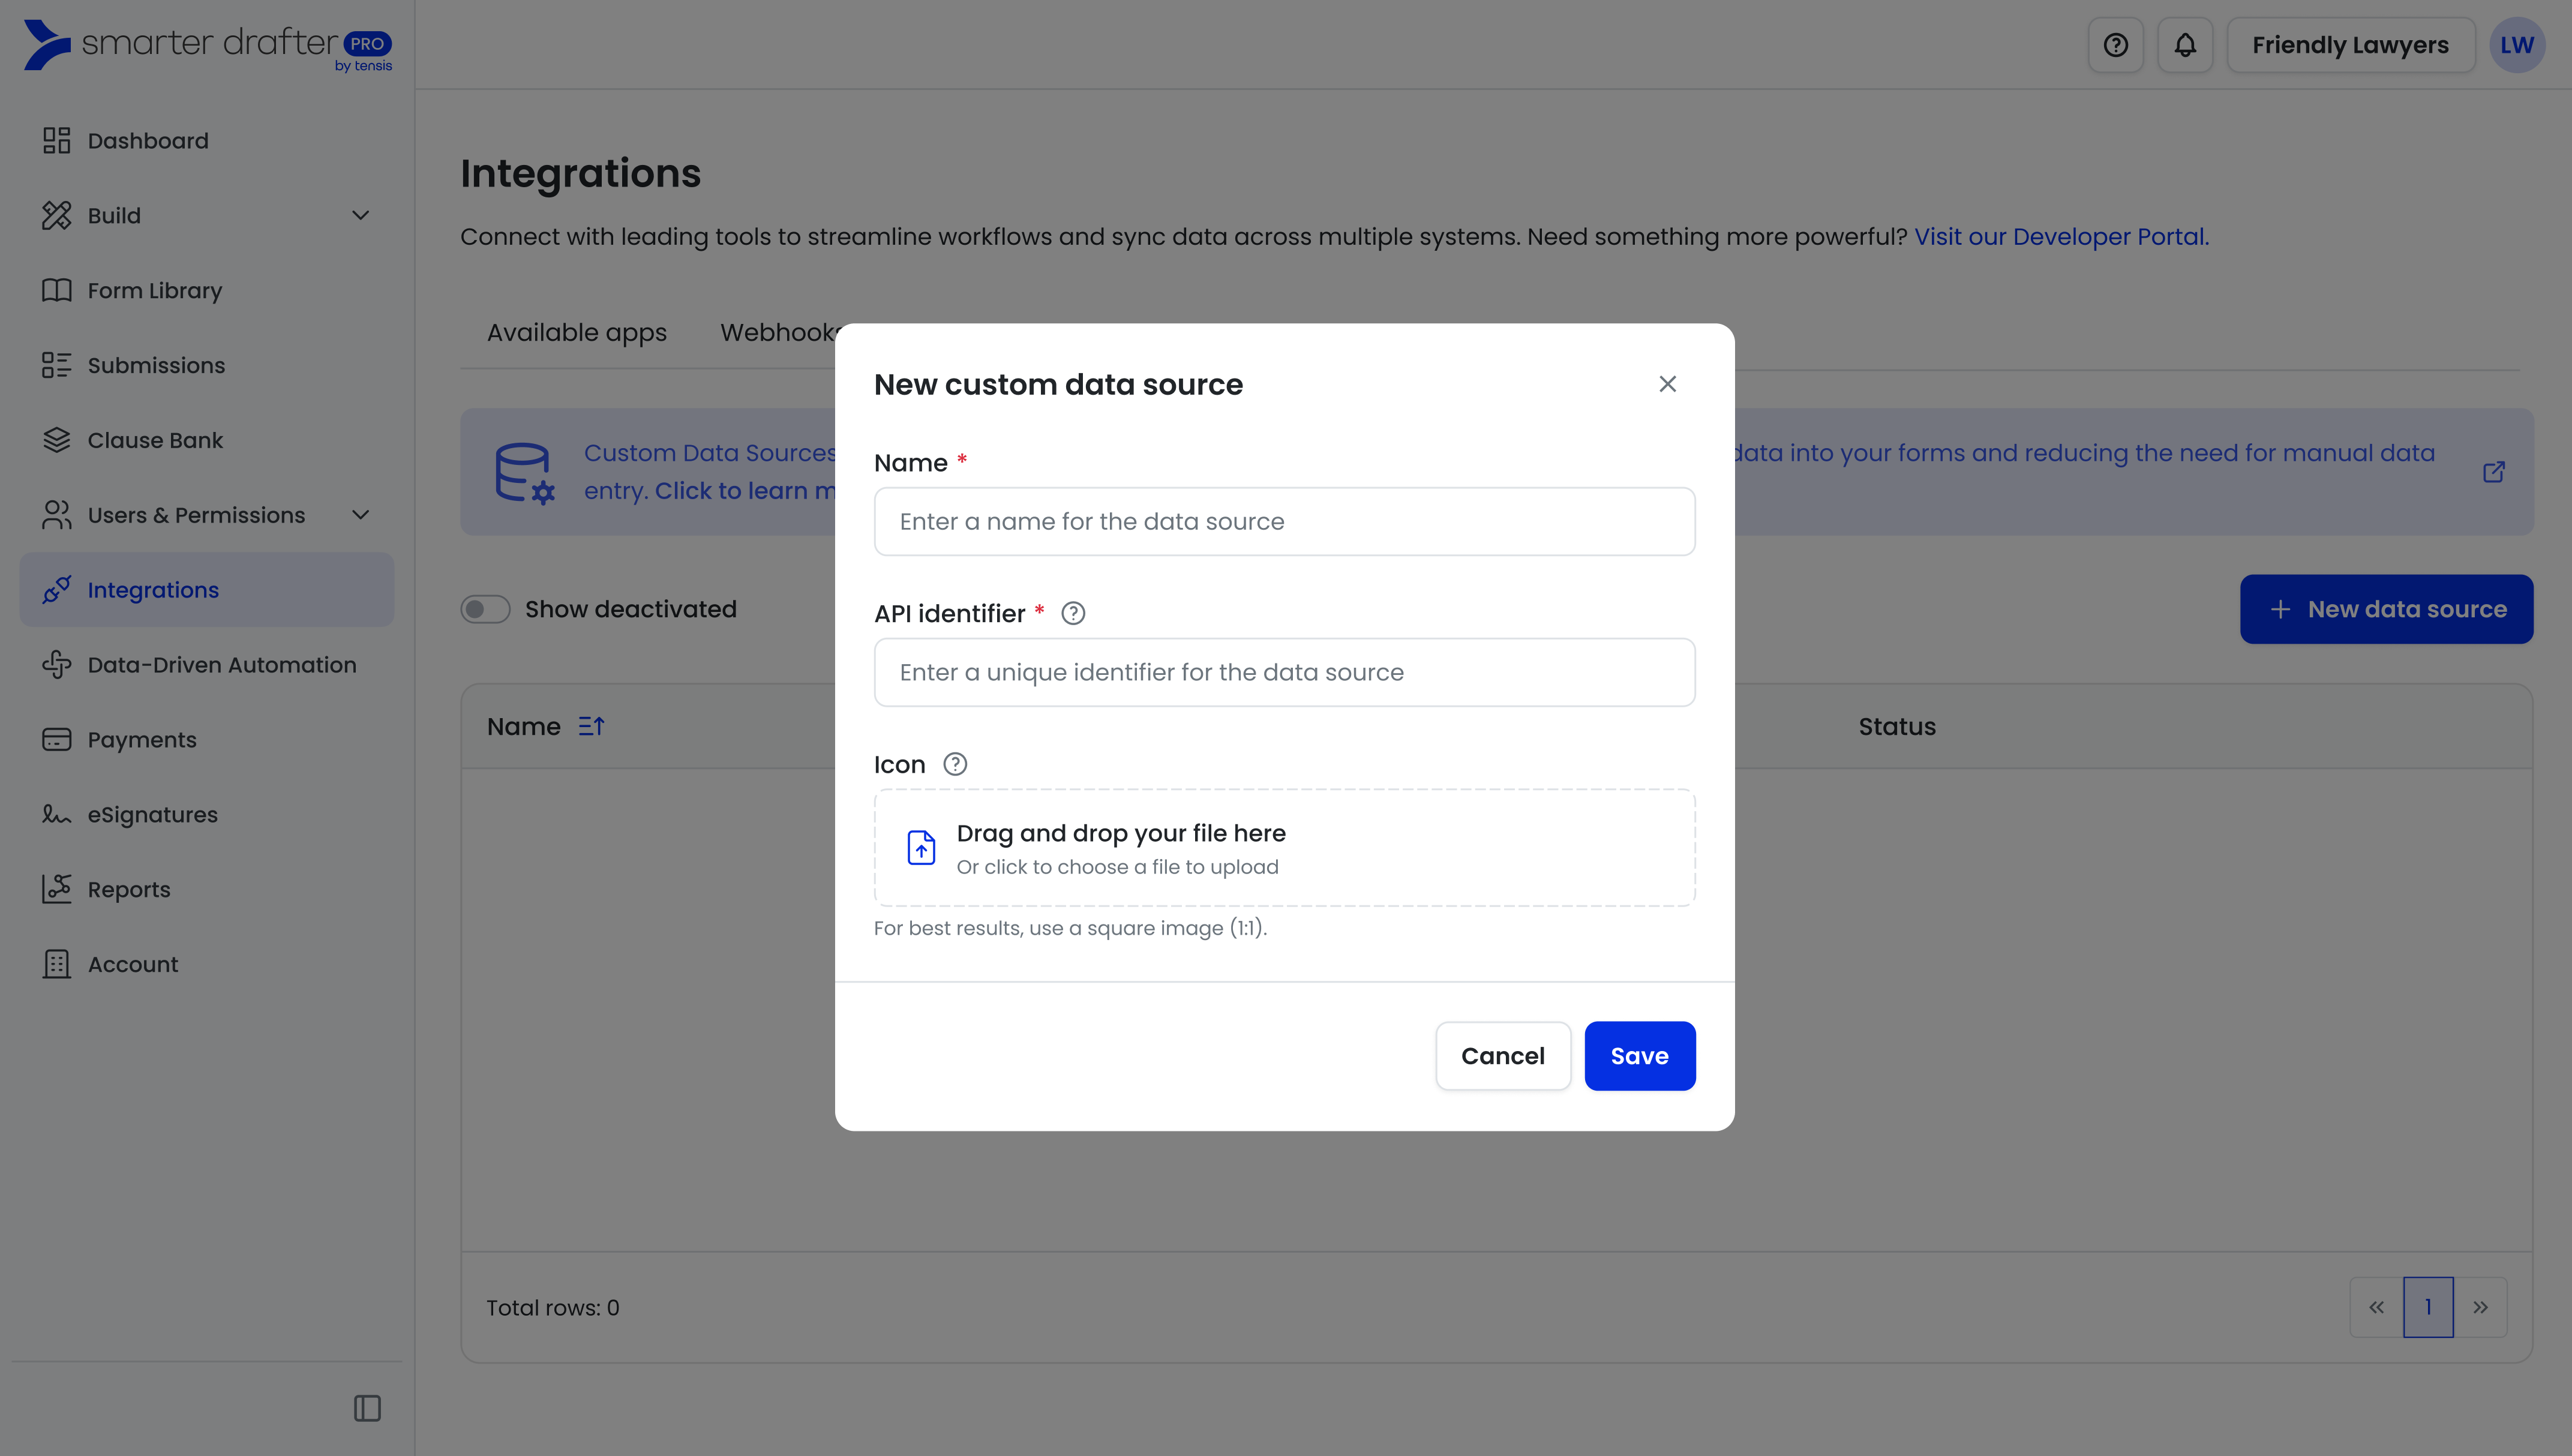Open Data-Driven Automation in sidebar
Screen dimensions: 2572x1456
pyautogui.click(x=221, y=665)
